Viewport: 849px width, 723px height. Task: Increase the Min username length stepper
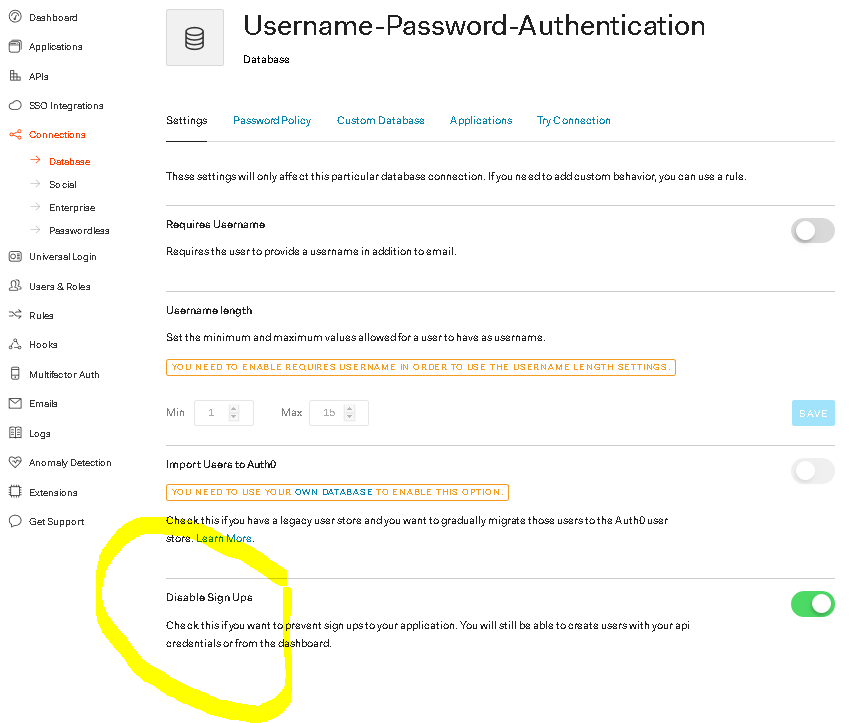233,409
